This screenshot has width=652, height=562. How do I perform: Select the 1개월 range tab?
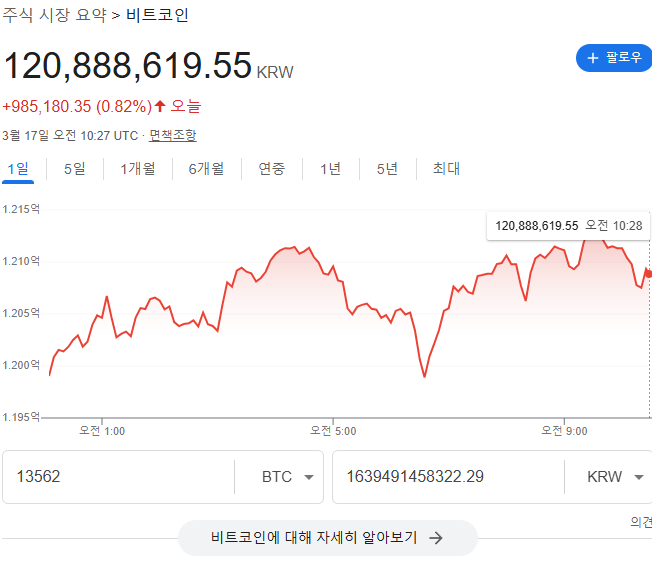point(138,169)
